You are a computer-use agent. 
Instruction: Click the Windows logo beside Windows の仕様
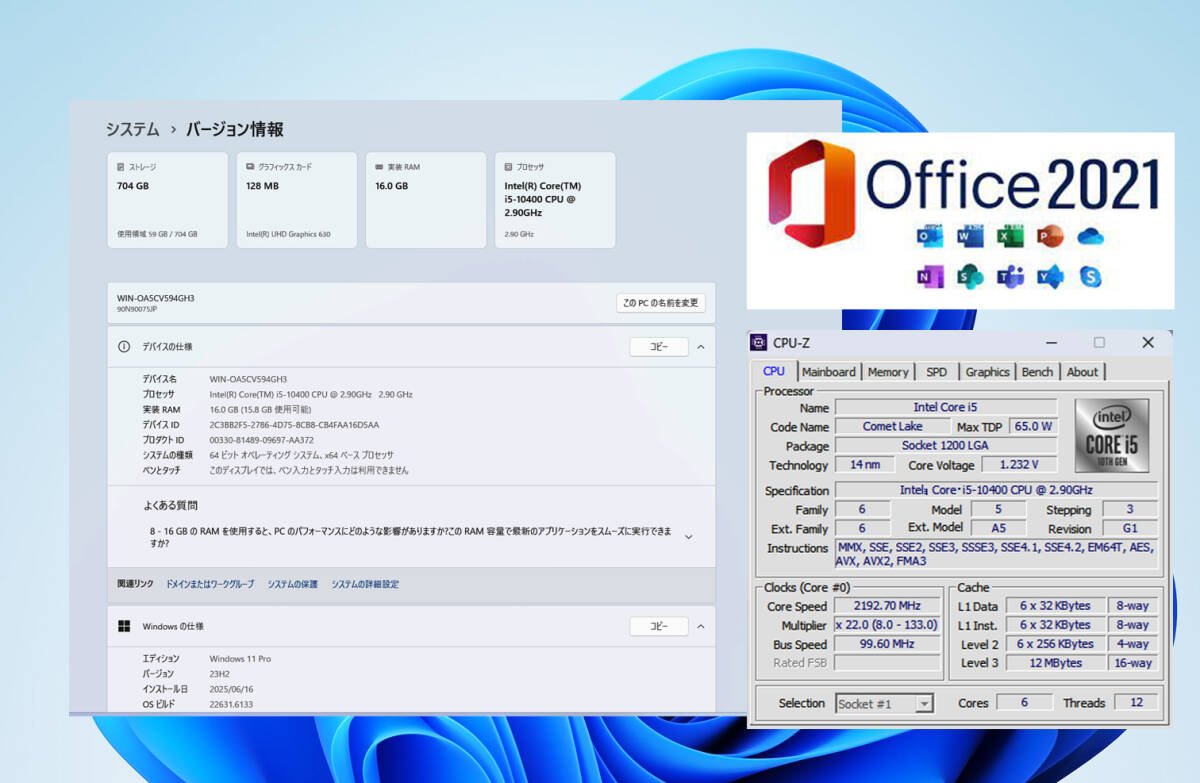[x=124, y=626]
